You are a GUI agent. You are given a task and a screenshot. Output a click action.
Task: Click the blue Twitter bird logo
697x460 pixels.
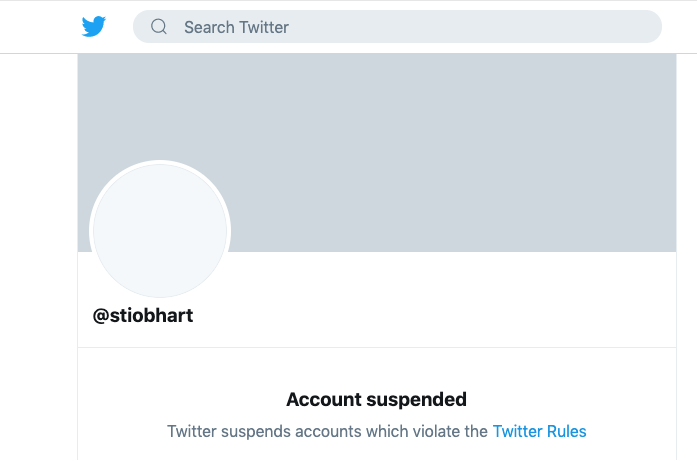(x=94, y=27)
